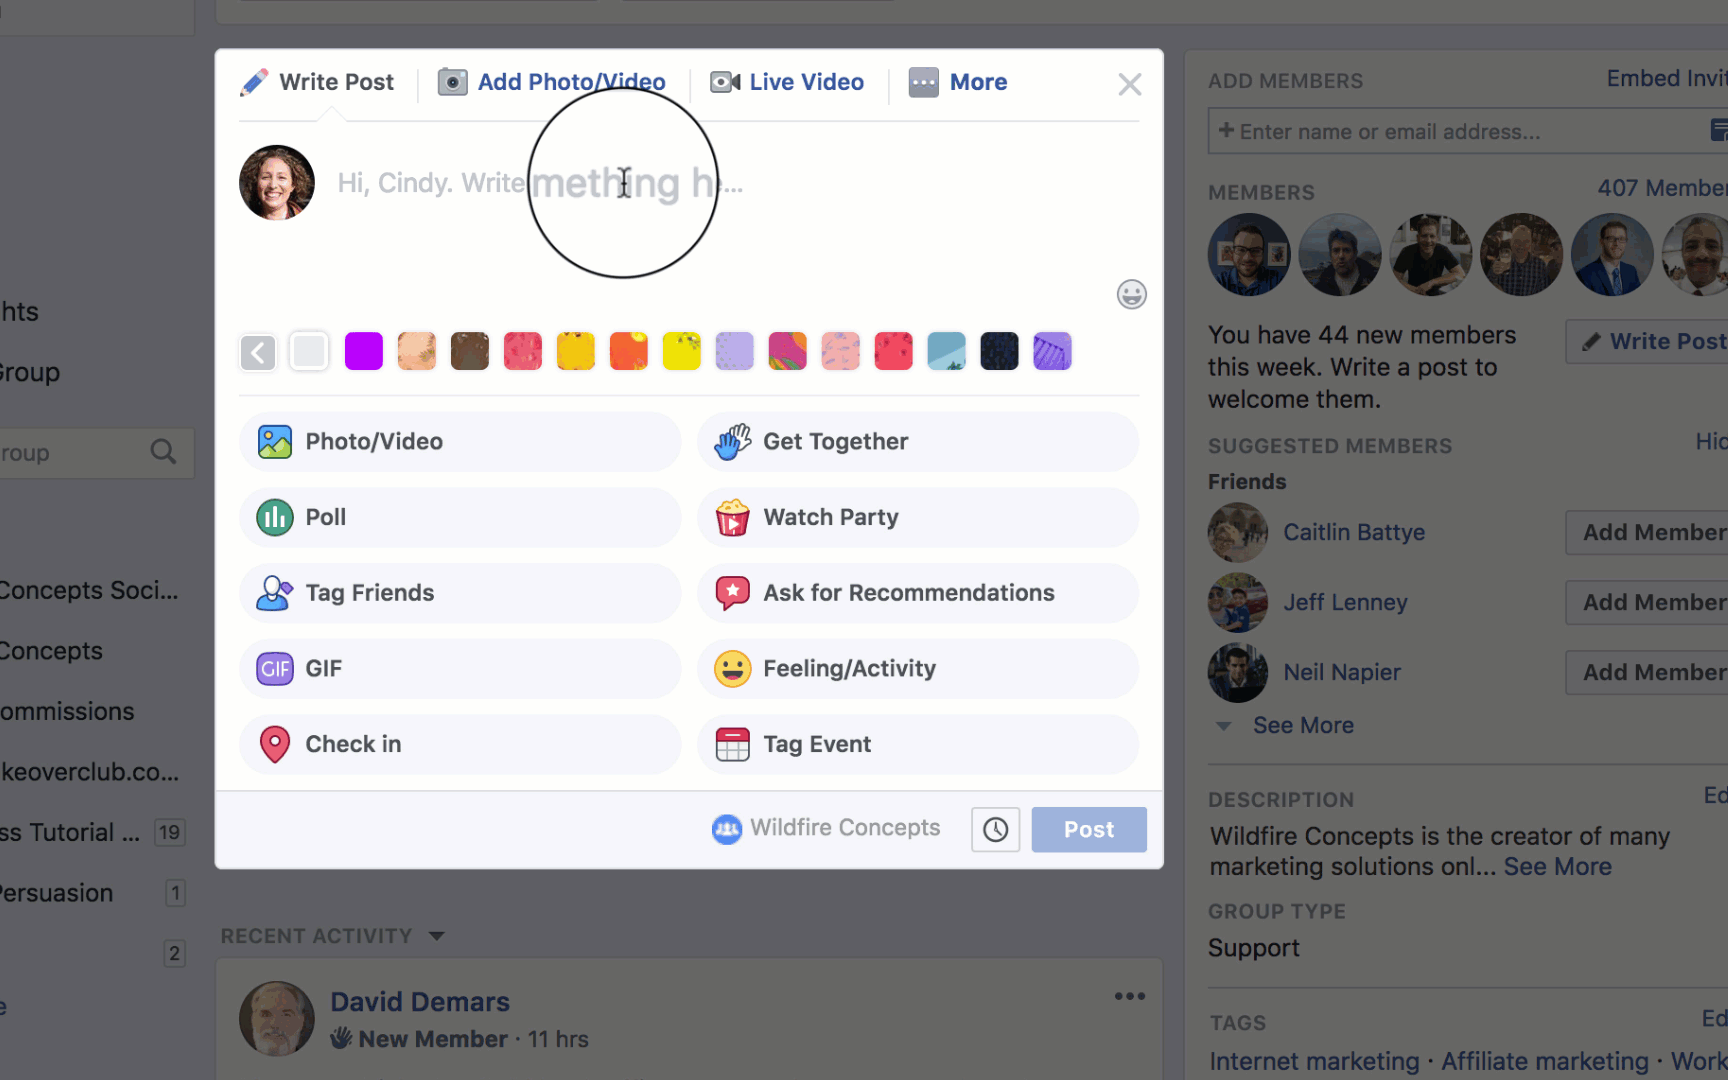The image size is (1728, 1080).
Task: Click the first member avatar thumbnail
Action: pos(1249,254)
